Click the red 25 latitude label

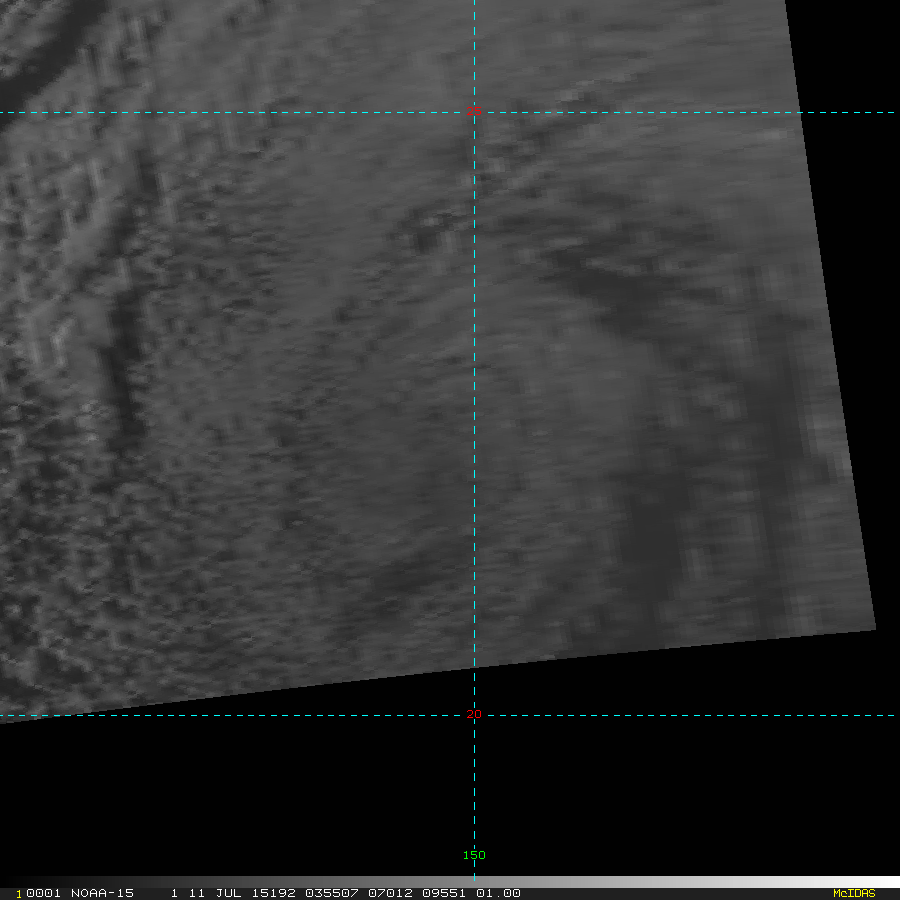[x=474, y=111]
